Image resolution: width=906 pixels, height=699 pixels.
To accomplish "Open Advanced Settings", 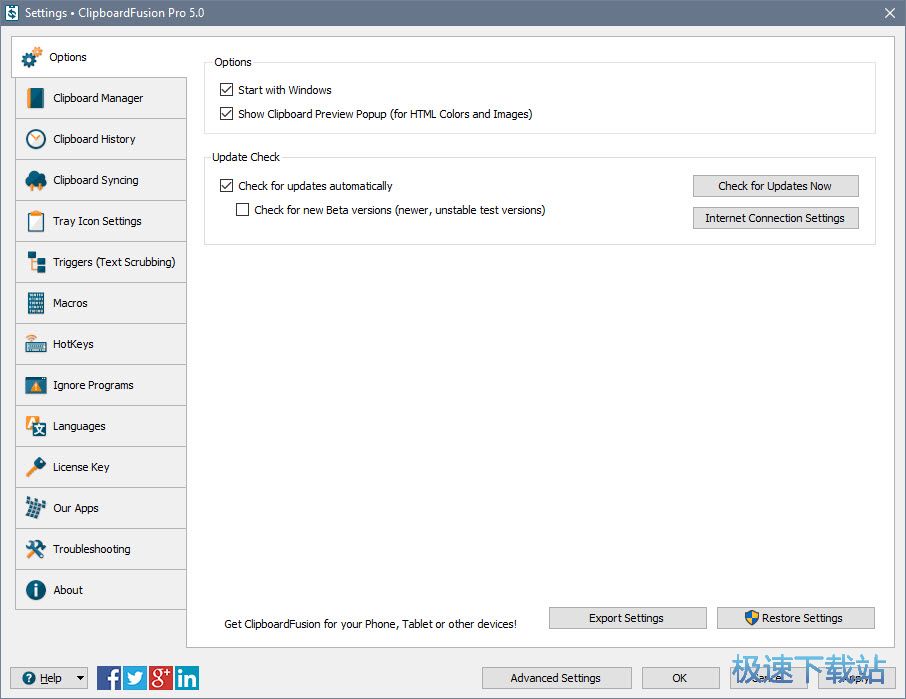I will tap(556, 678).
